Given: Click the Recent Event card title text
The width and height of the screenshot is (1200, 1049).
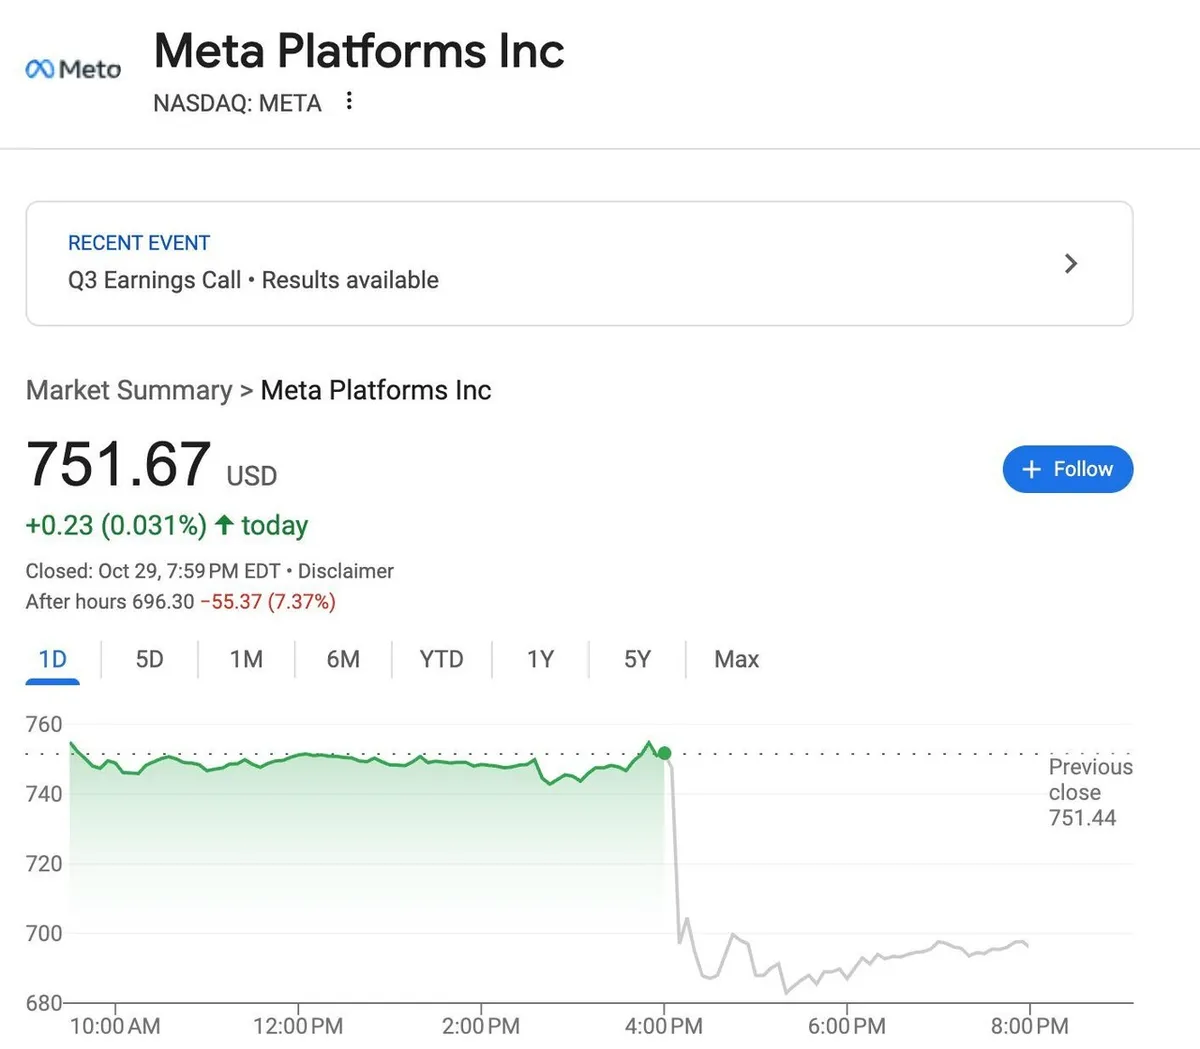Looking at the screenshot, I should (x=139, y=243).
